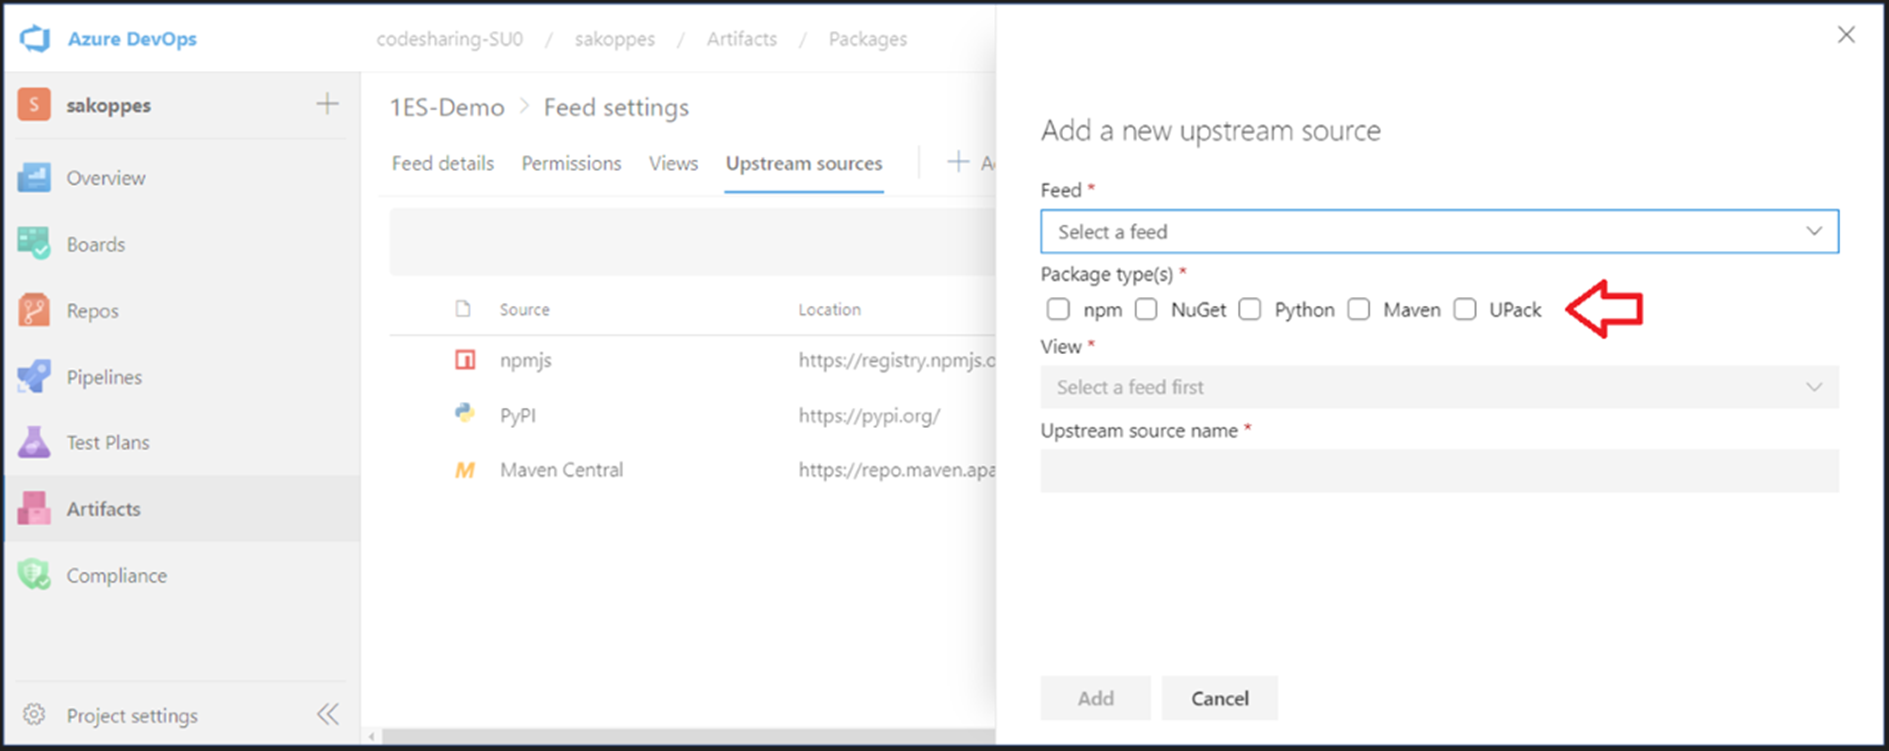
Task: Open the Pipelines icon in sidebar
Action: 34,377
